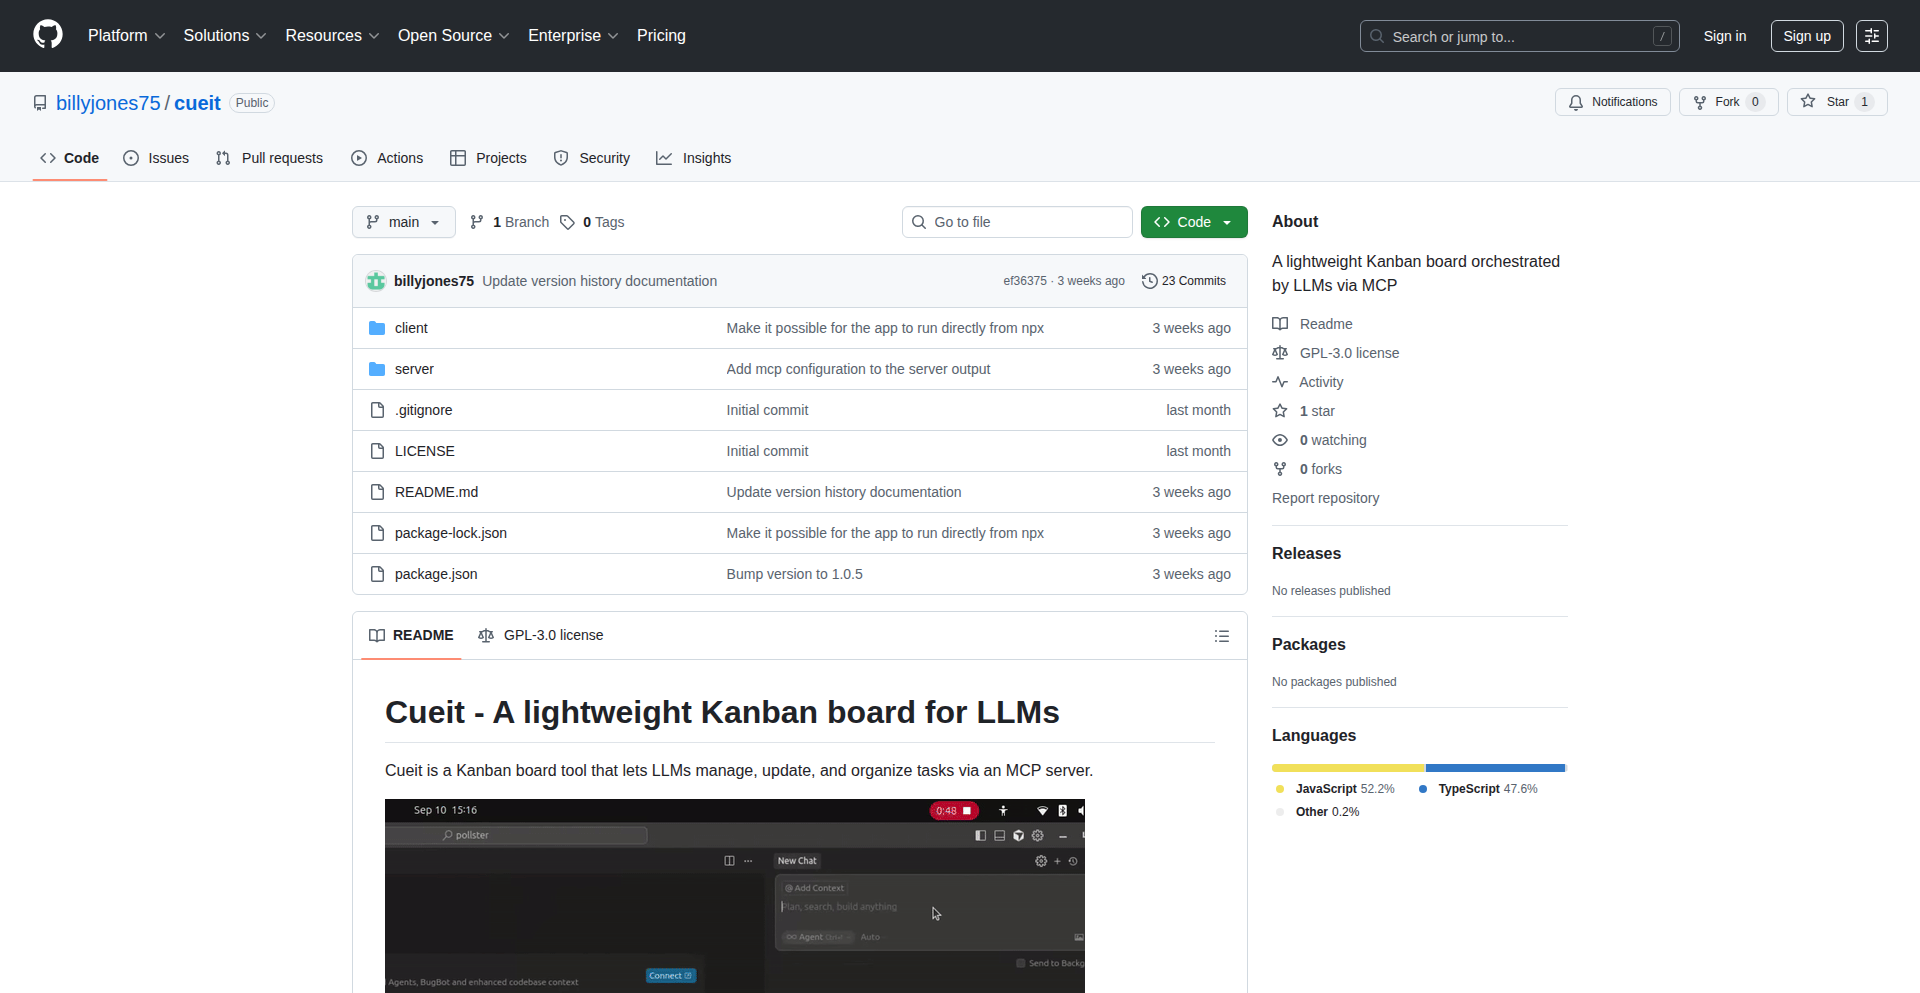Click the Sign up button
Viewport: 1920px width, 993px height.
pos(1807,36)
